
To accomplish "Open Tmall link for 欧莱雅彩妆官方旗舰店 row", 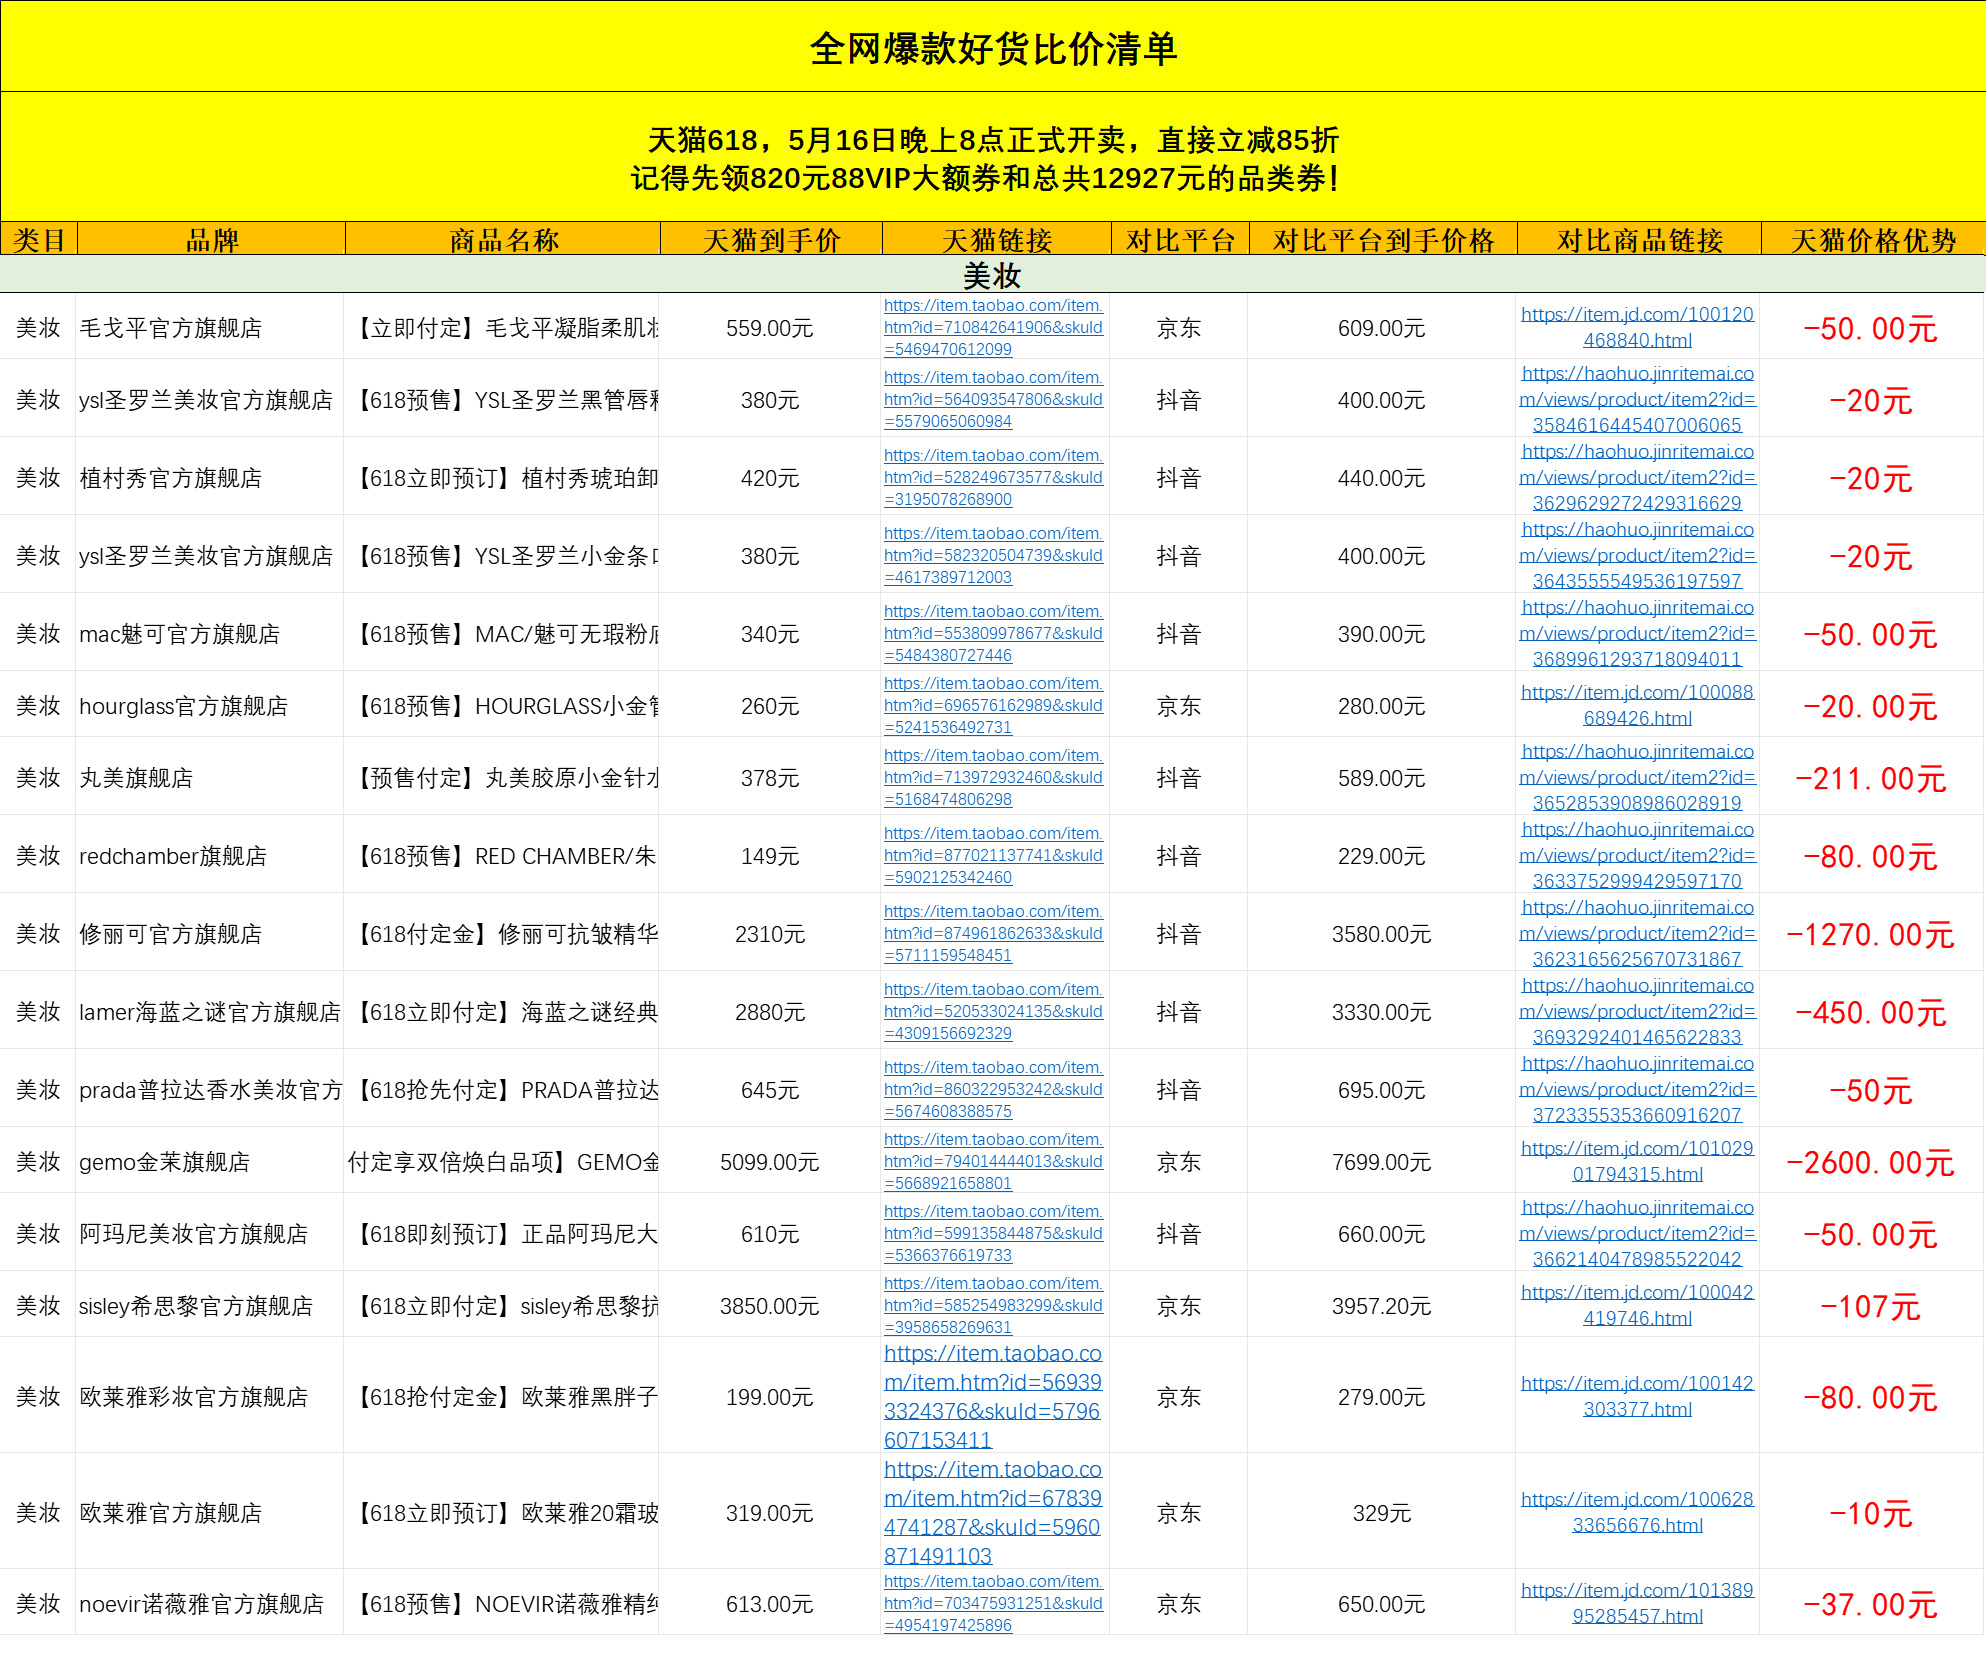I will [993, 1396].
